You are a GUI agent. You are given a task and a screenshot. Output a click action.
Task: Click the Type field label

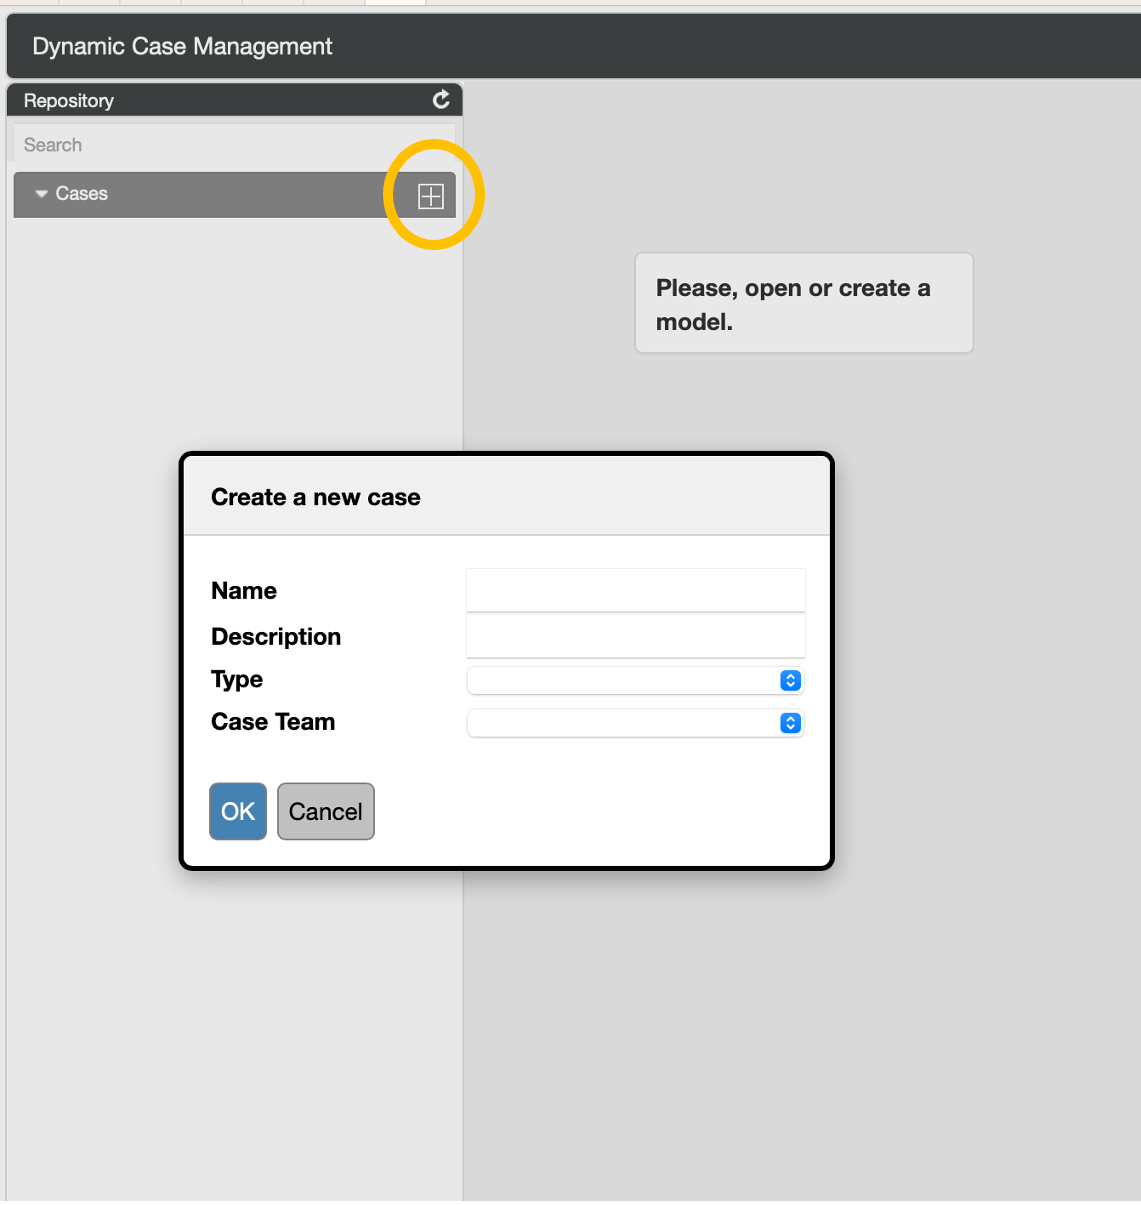pos(237,680)
